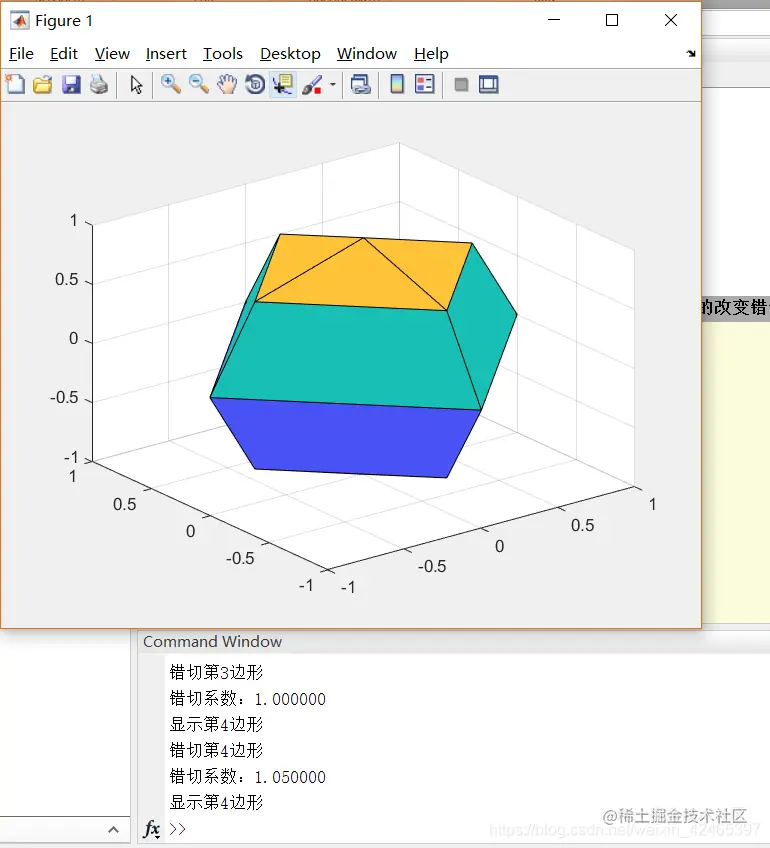Print the figure using the printer icon

tap(99, 84)
